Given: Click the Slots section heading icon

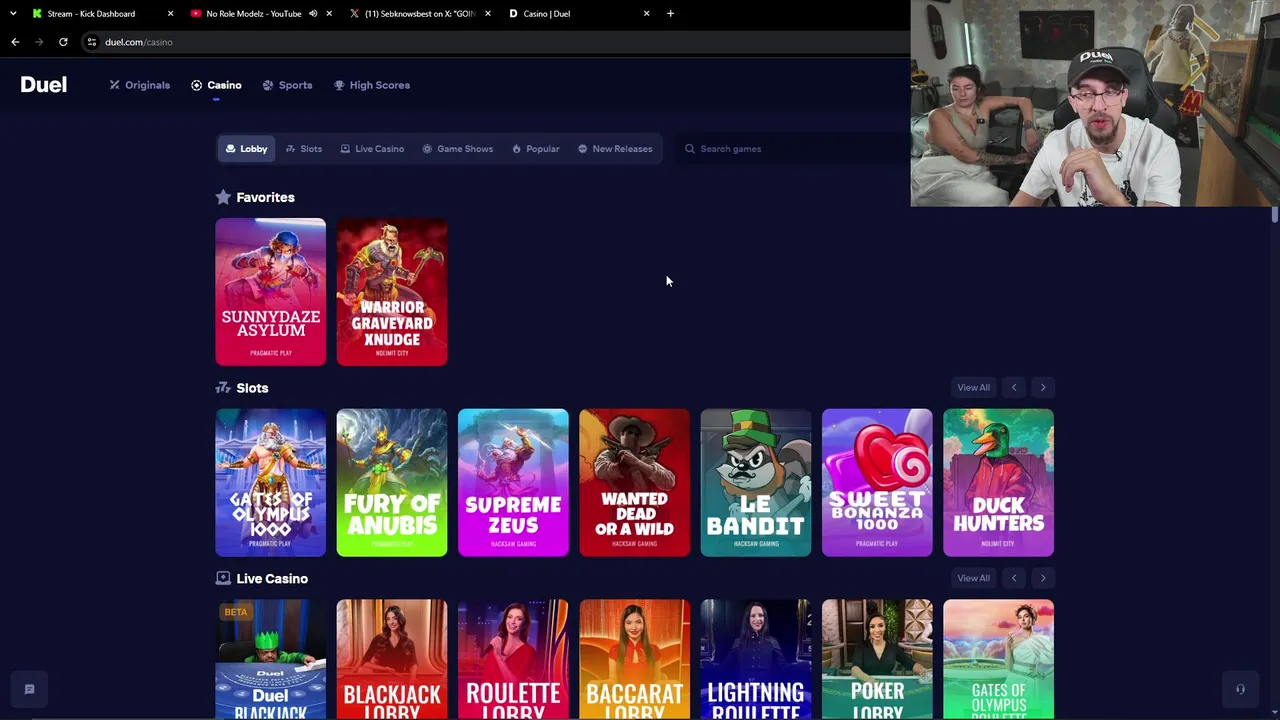Looking at the screenshot, I should pyautogui.click(x=223, y=388).
